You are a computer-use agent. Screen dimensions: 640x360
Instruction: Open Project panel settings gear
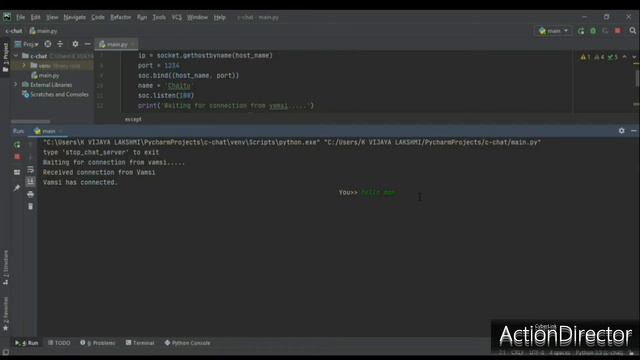click(x=75, y=44)
